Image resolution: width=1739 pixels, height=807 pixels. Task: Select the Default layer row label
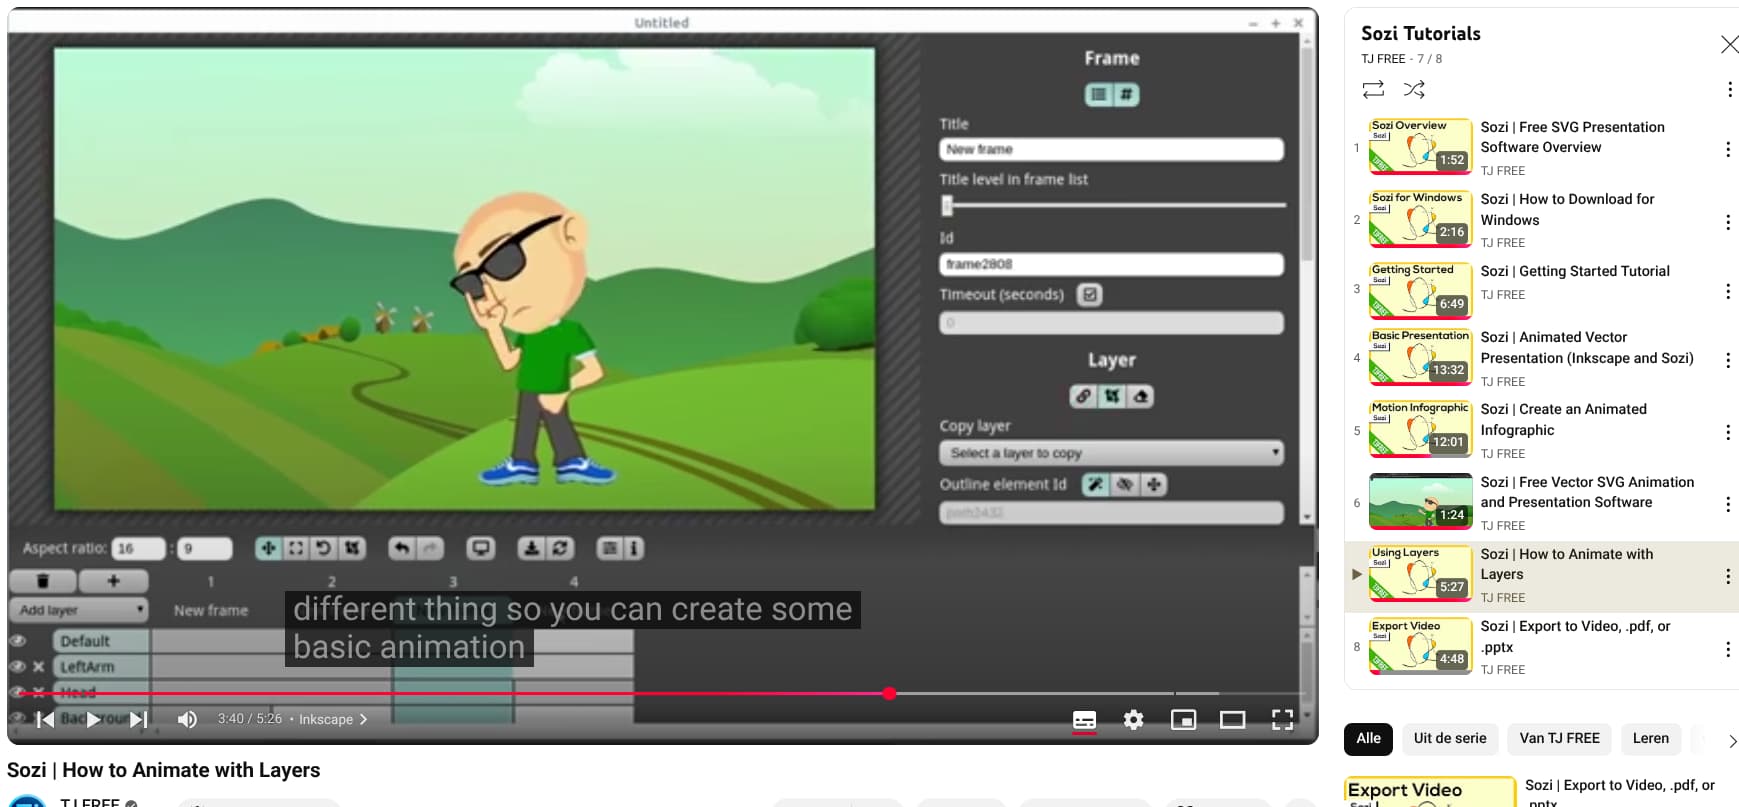100,641
